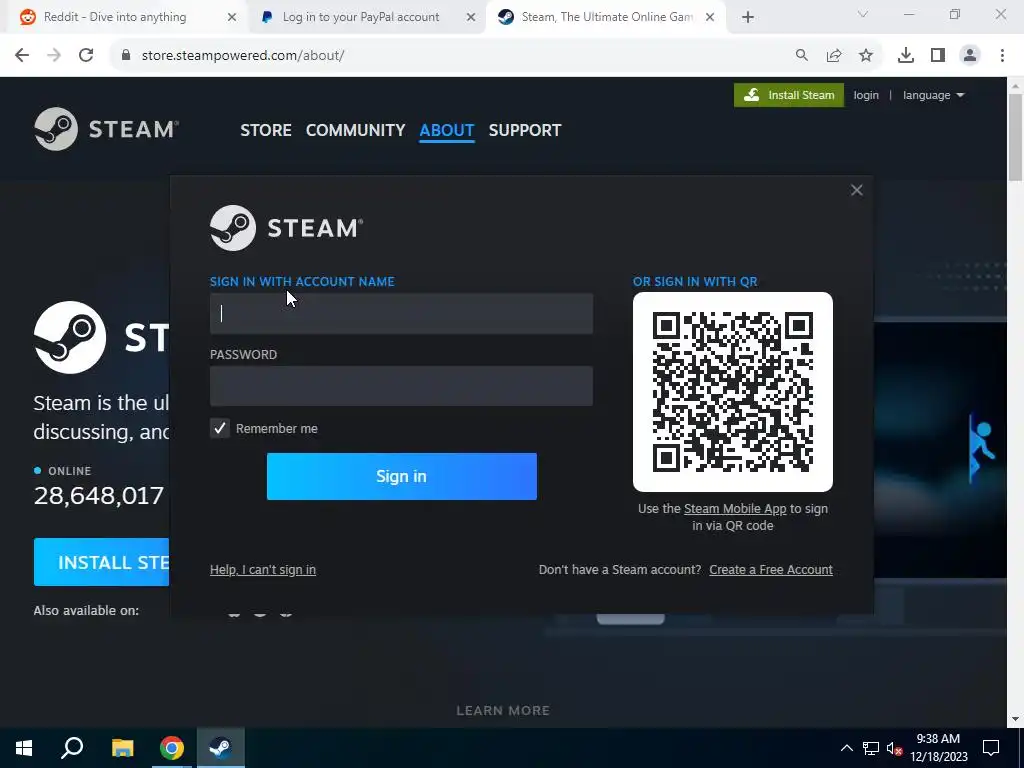1024x768 pixels.
Task: Toggle the Remember me checkbox
Action: tap(219, 428)
